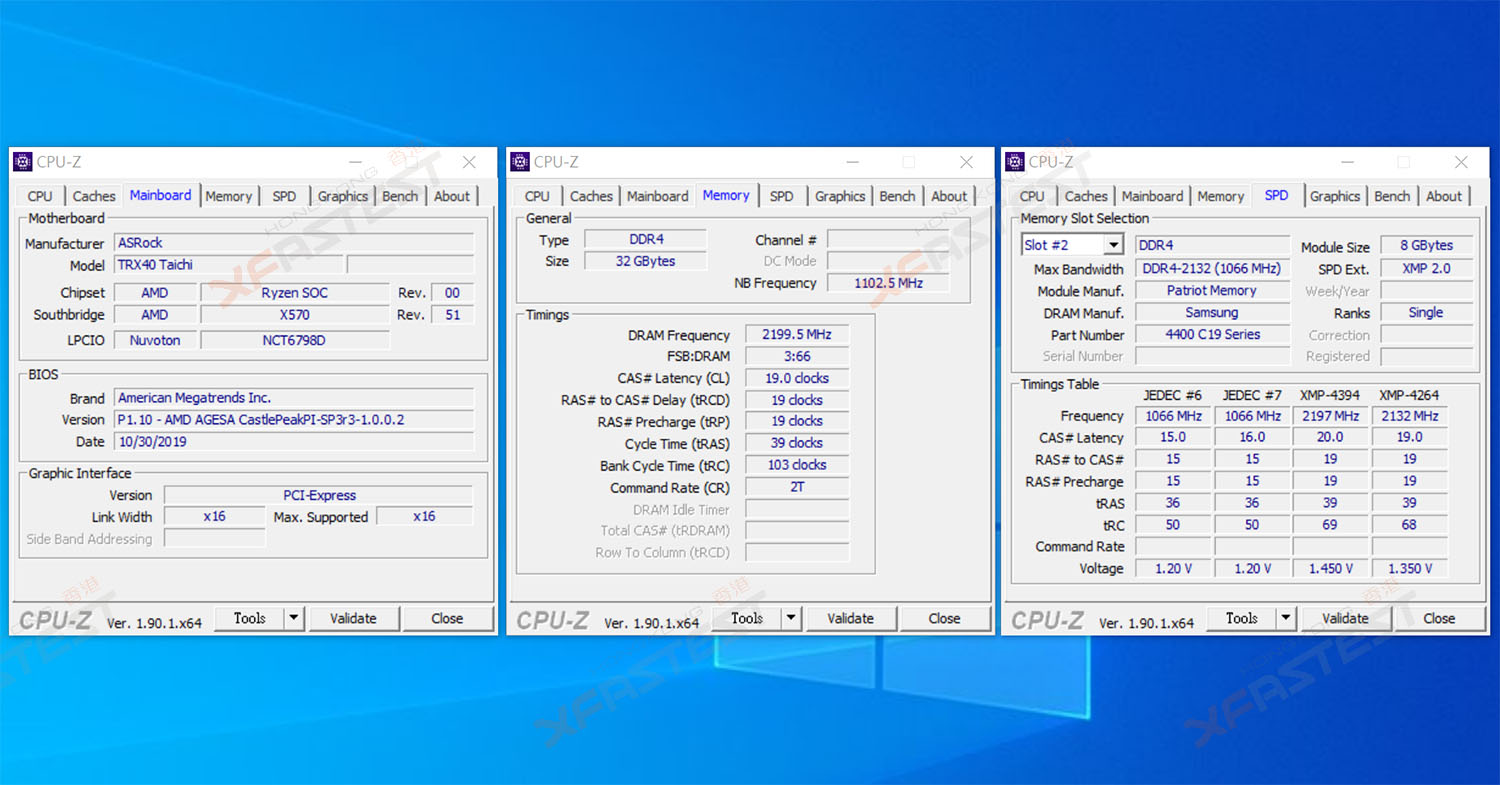The height and width of the screenshot is (785, 1500).
Task: Open the SPD tab in the Memory window
Action: click(782, 196)
